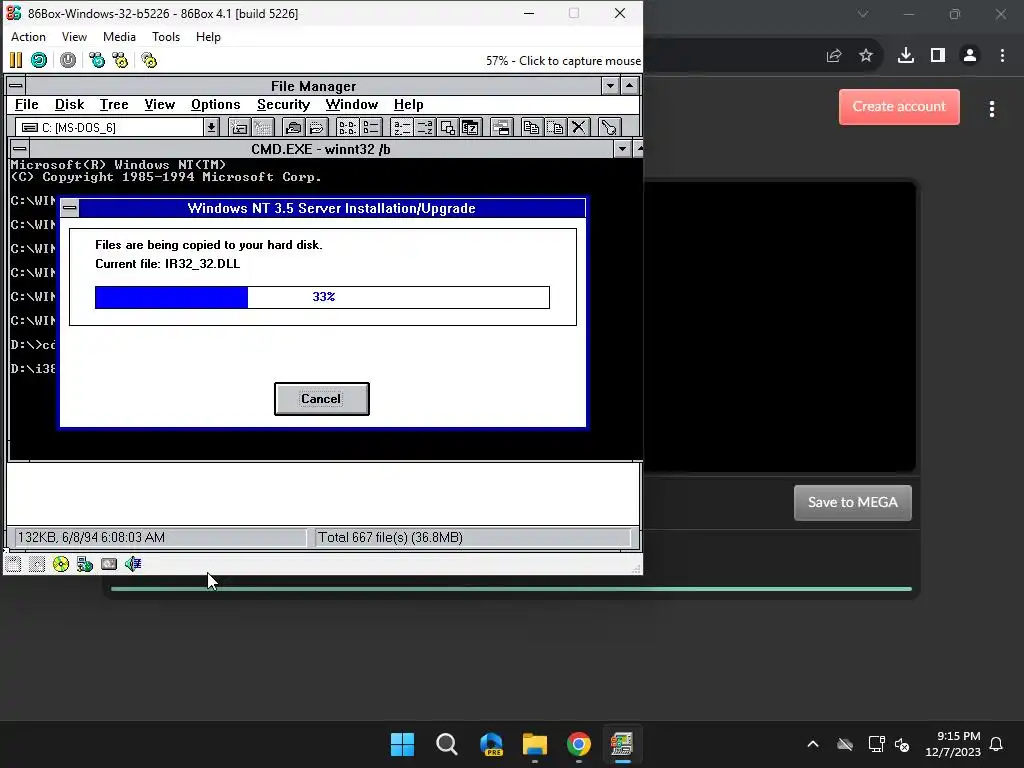The height and width of the screenshot is (768, 1024).
Task: Click hard disk status icon
Action: coord(109,564)
